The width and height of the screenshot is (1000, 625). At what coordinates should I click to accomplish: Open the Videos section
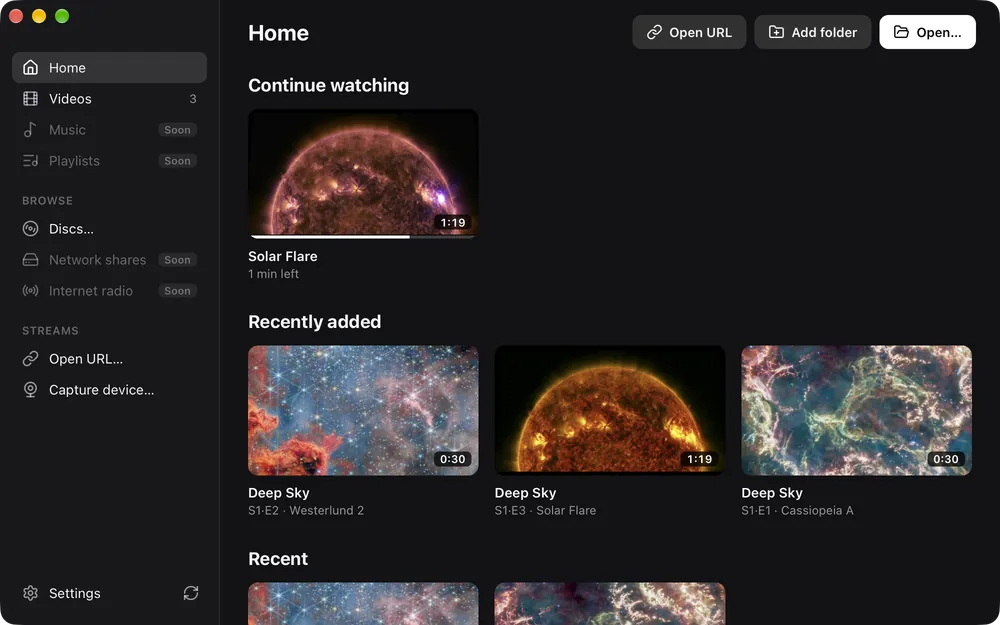click(109, 99)
